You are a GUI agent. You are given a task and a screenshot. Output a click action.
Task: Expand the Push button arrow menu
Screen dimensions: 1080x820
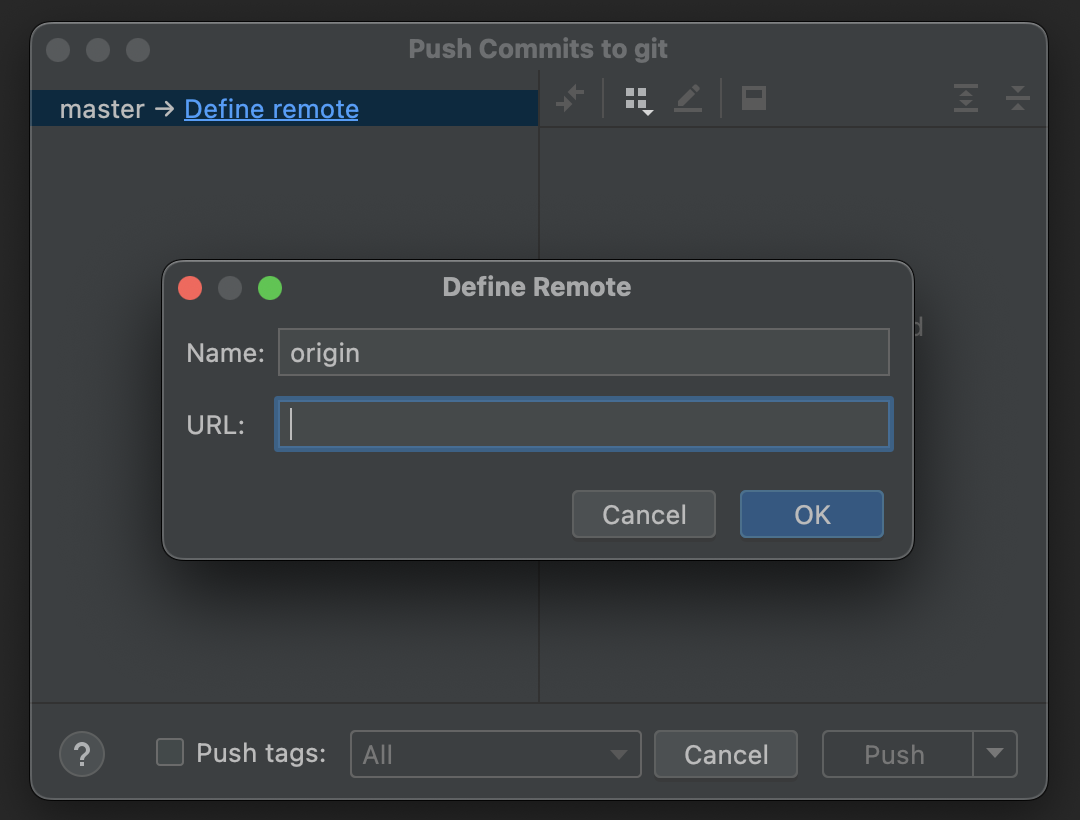[x=995, y=754]
